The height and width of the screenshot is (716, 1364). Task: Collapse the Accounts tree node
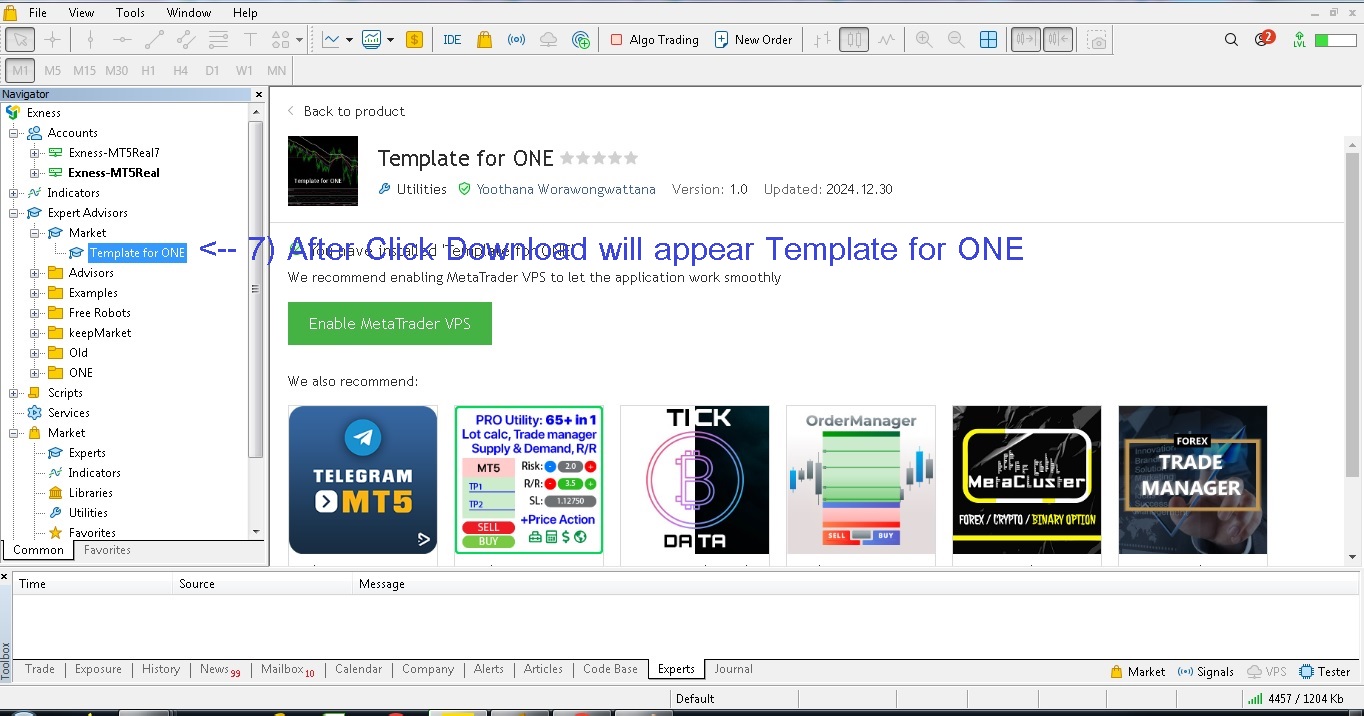tap(14, 133)
